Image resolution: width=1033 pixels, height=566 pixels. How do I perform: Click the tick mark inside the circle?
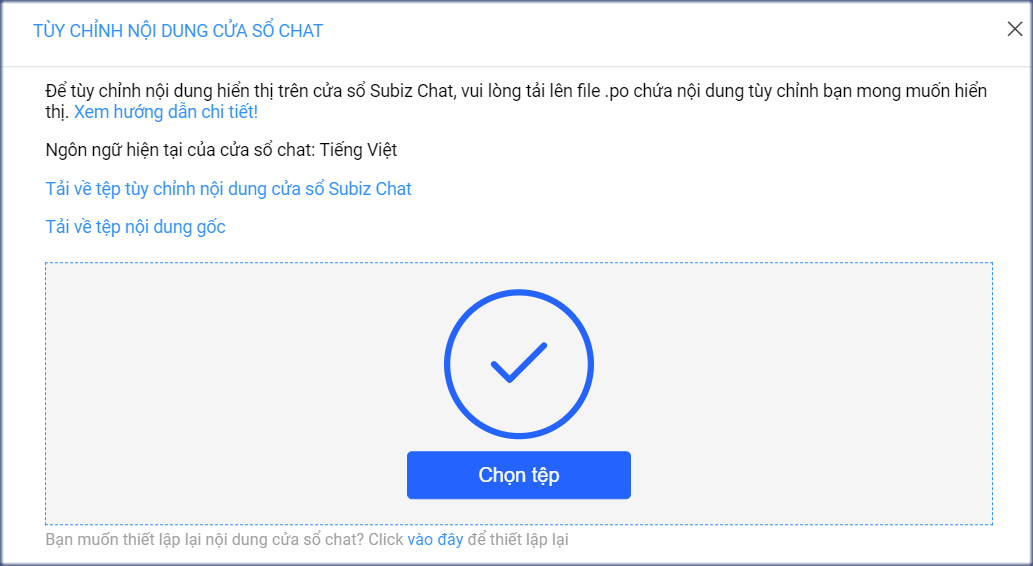pos(518,363)
